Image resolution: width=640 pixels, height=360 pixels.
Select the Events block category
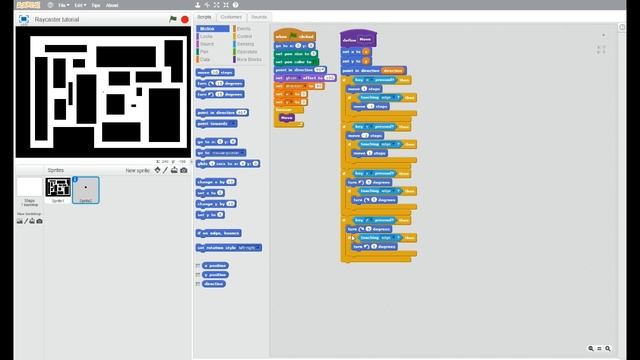pyautogui.click(x=249, y=29)
